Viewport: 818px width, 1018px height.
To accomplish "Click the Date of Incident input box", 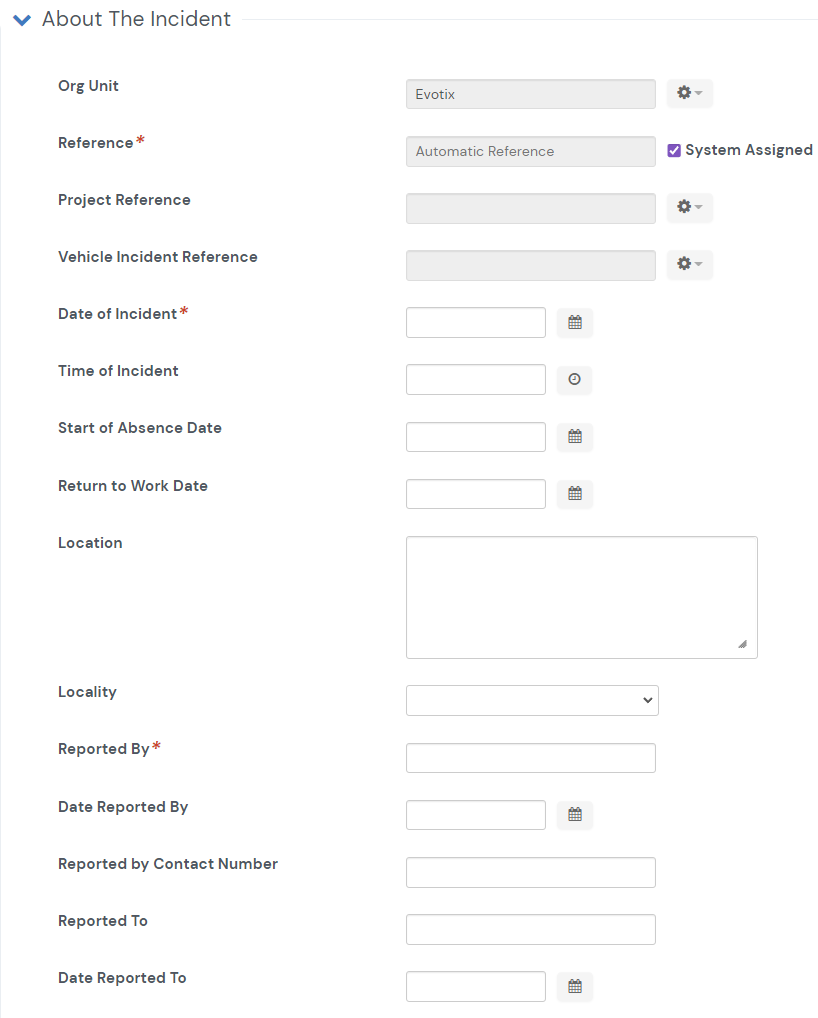I will pyautogui.click(x=476, y=323).
